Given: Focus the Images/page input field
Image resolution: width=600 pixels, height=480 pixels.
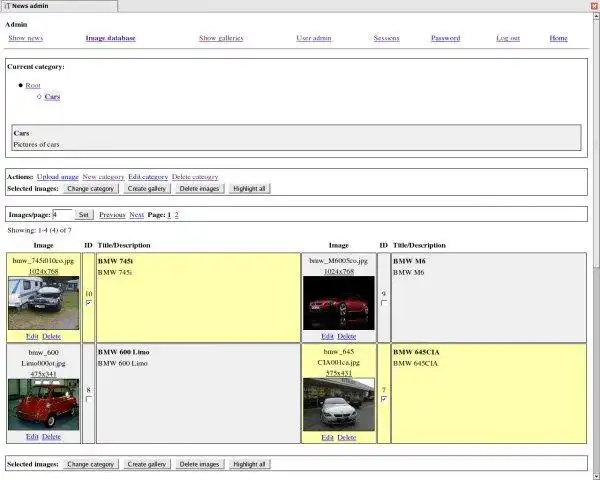Looking at the screenshot, I should [x=62, y=215].
